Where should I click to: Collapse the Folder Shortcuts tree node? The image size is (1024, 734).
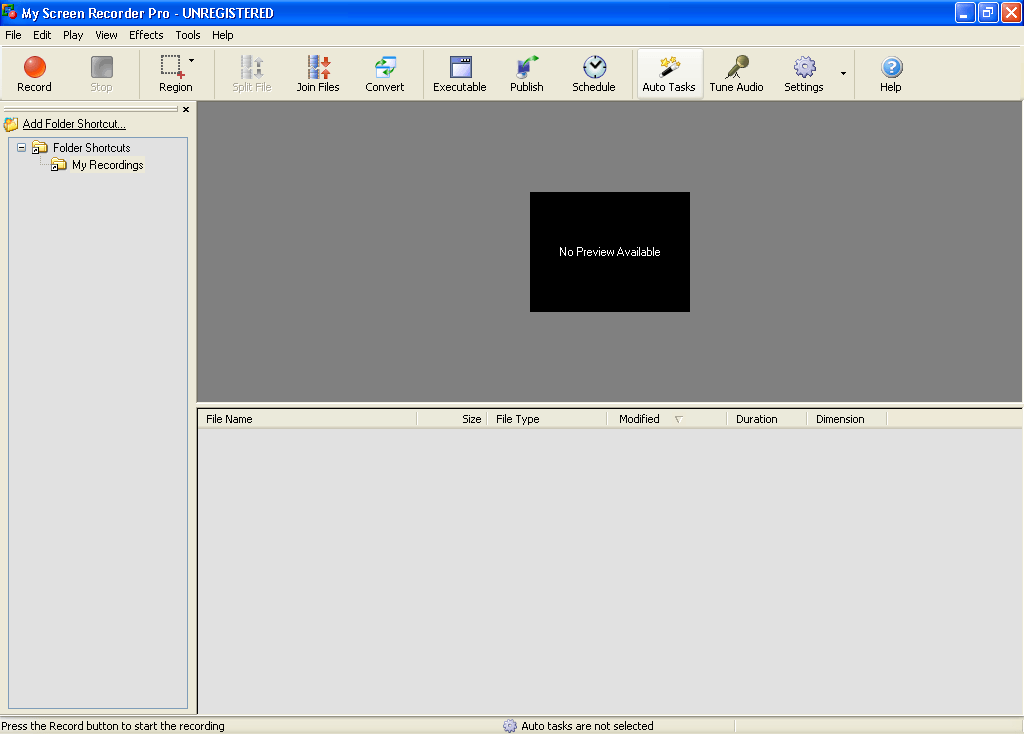(x=20, y=147)
